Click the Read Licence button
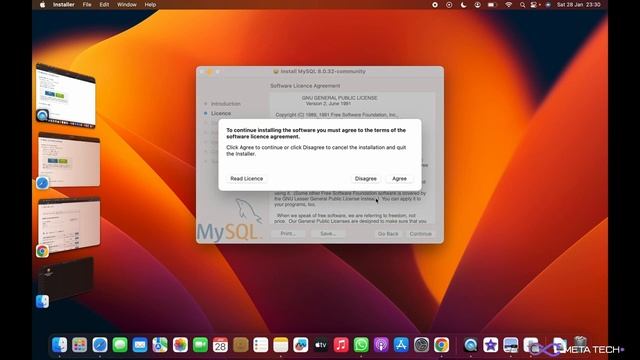The width and height of the screenshot is (640, 360). click(x=247, y=178)
